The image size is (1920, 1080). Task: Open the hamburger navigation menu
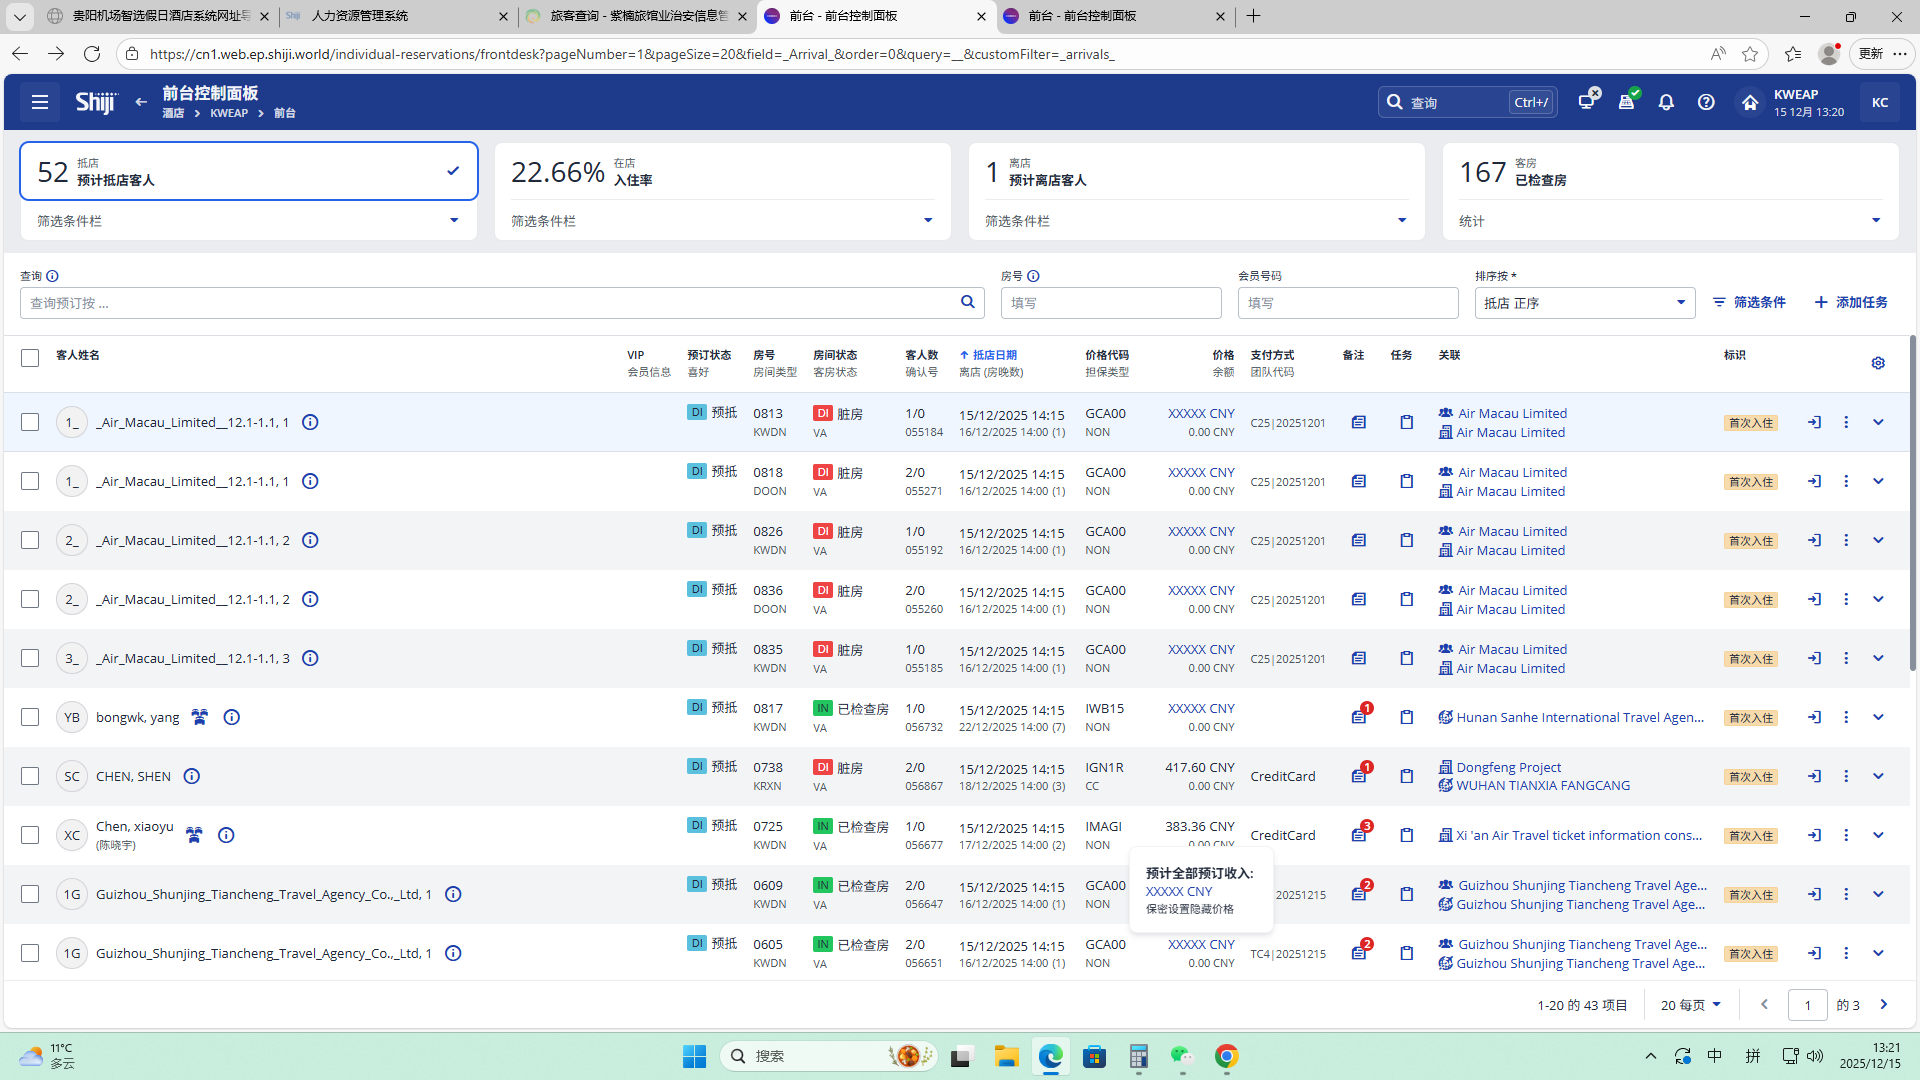coord(39,102)
